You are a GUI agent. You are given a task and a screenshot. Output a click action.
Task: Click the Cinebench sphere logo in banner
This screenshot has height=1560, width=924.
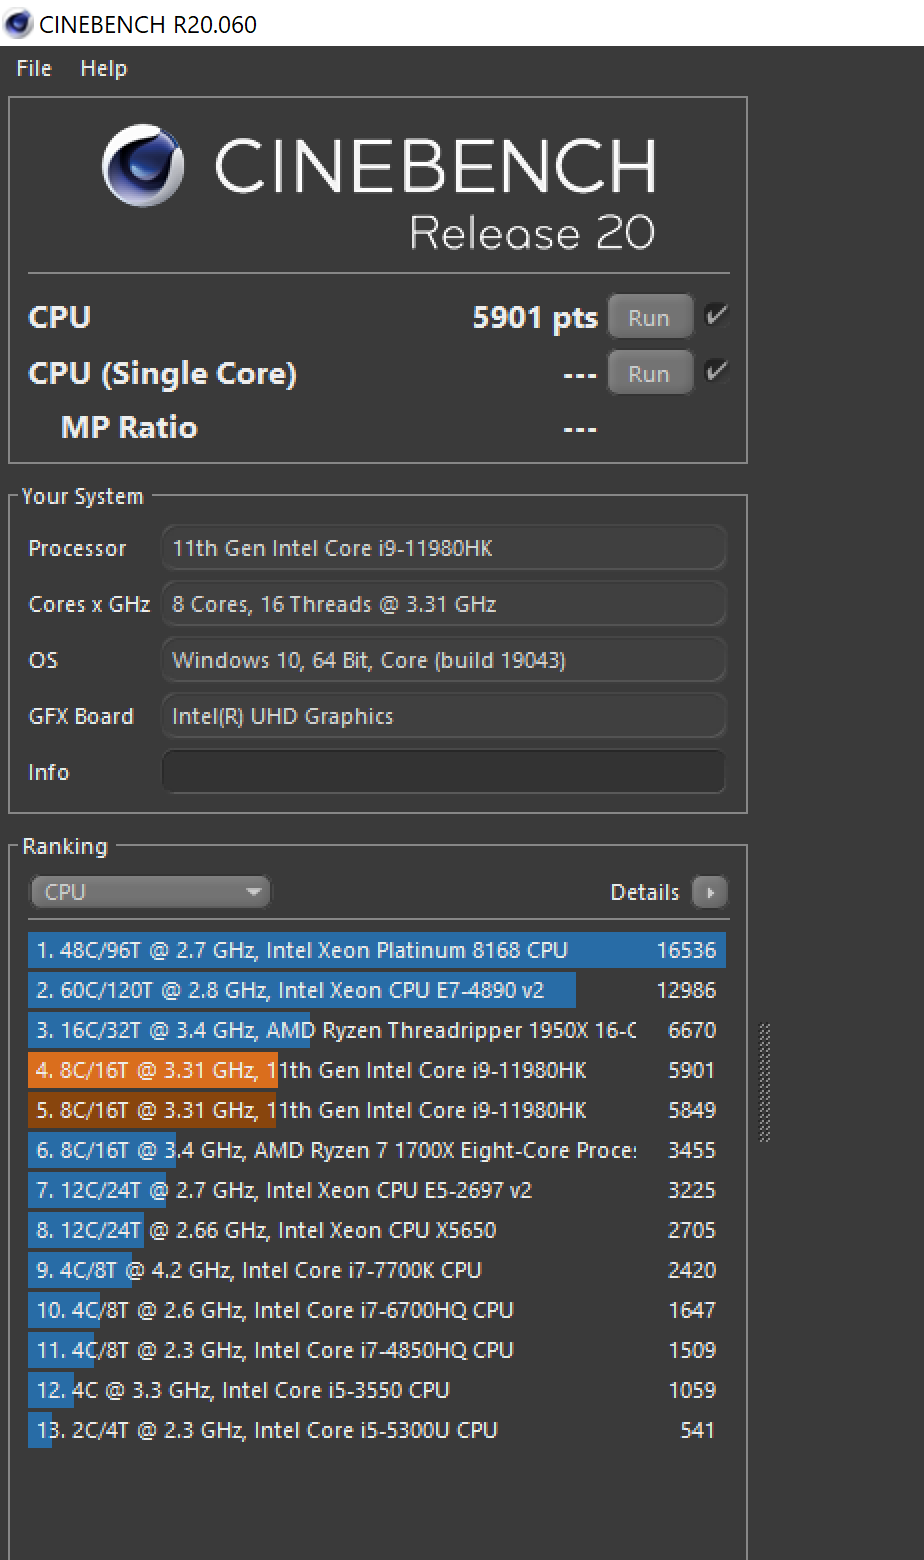tap(143, 165)
